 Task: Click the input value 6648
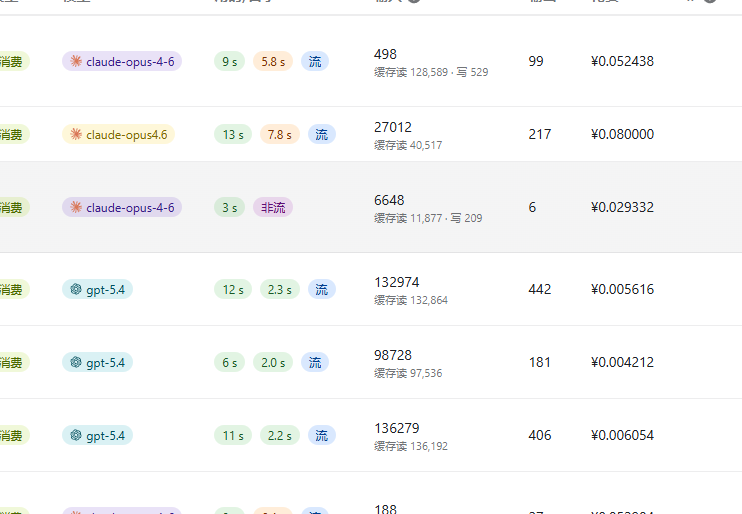(389, 200)
